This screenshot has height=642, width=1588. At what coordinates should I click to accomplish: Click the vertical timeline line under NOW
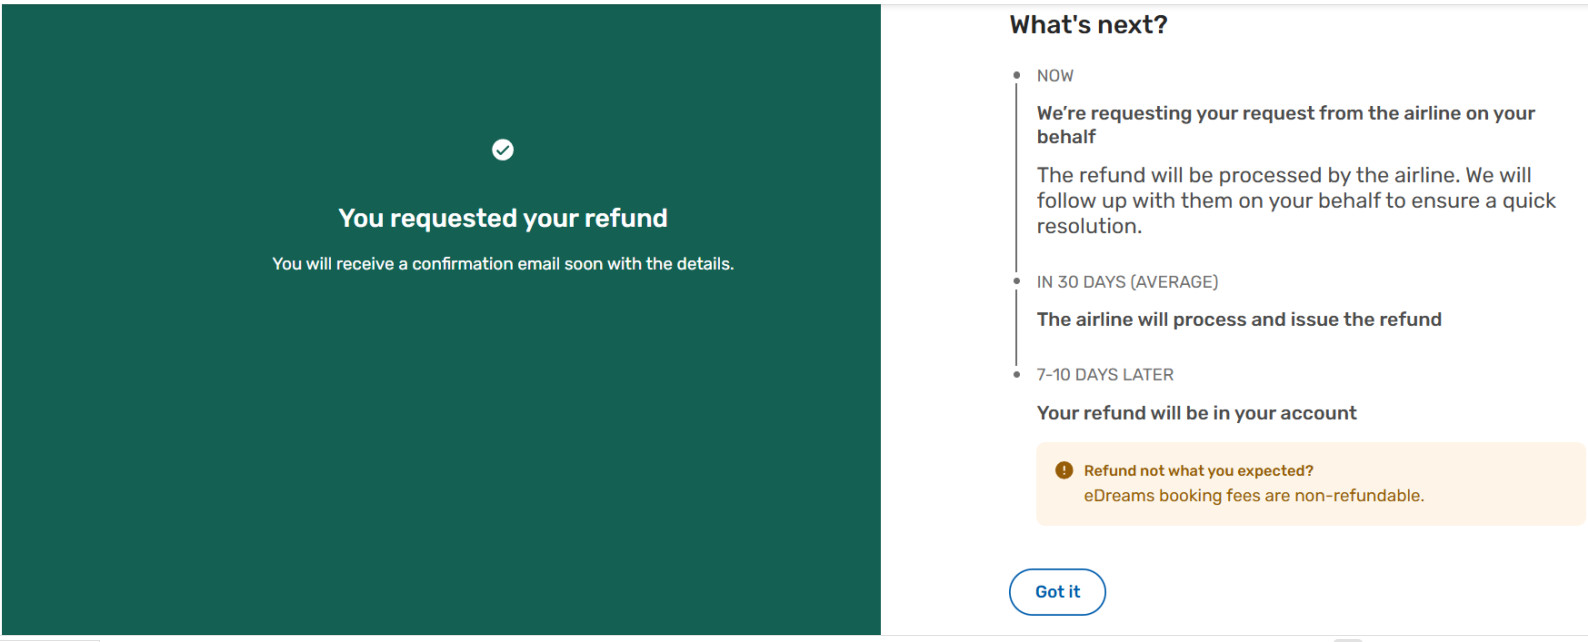point(1017,180)
